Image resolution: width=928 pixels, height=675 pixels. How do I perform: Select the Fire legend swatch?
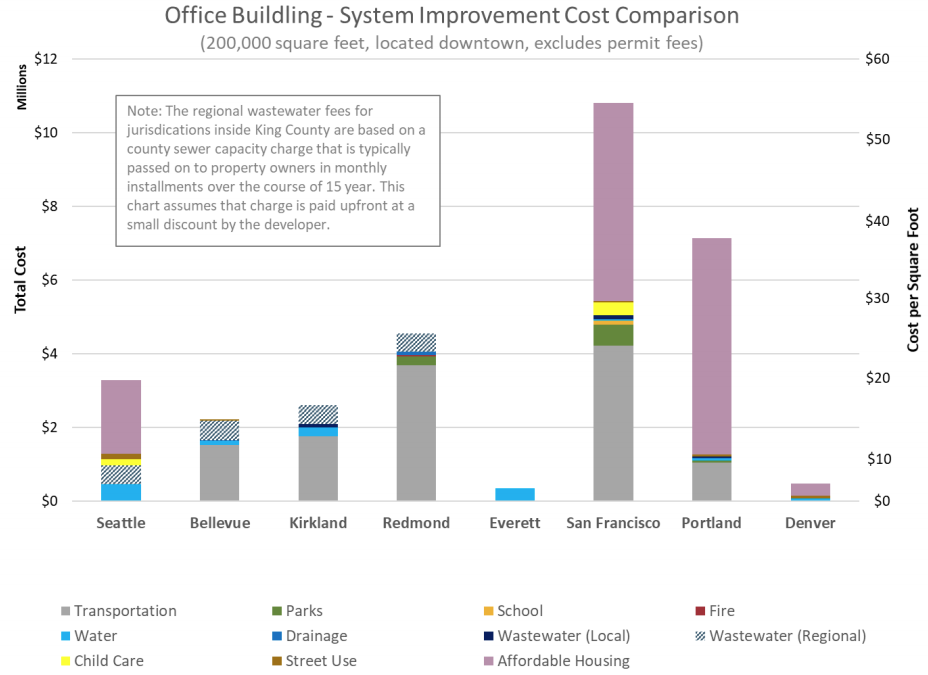click(701, 611)
